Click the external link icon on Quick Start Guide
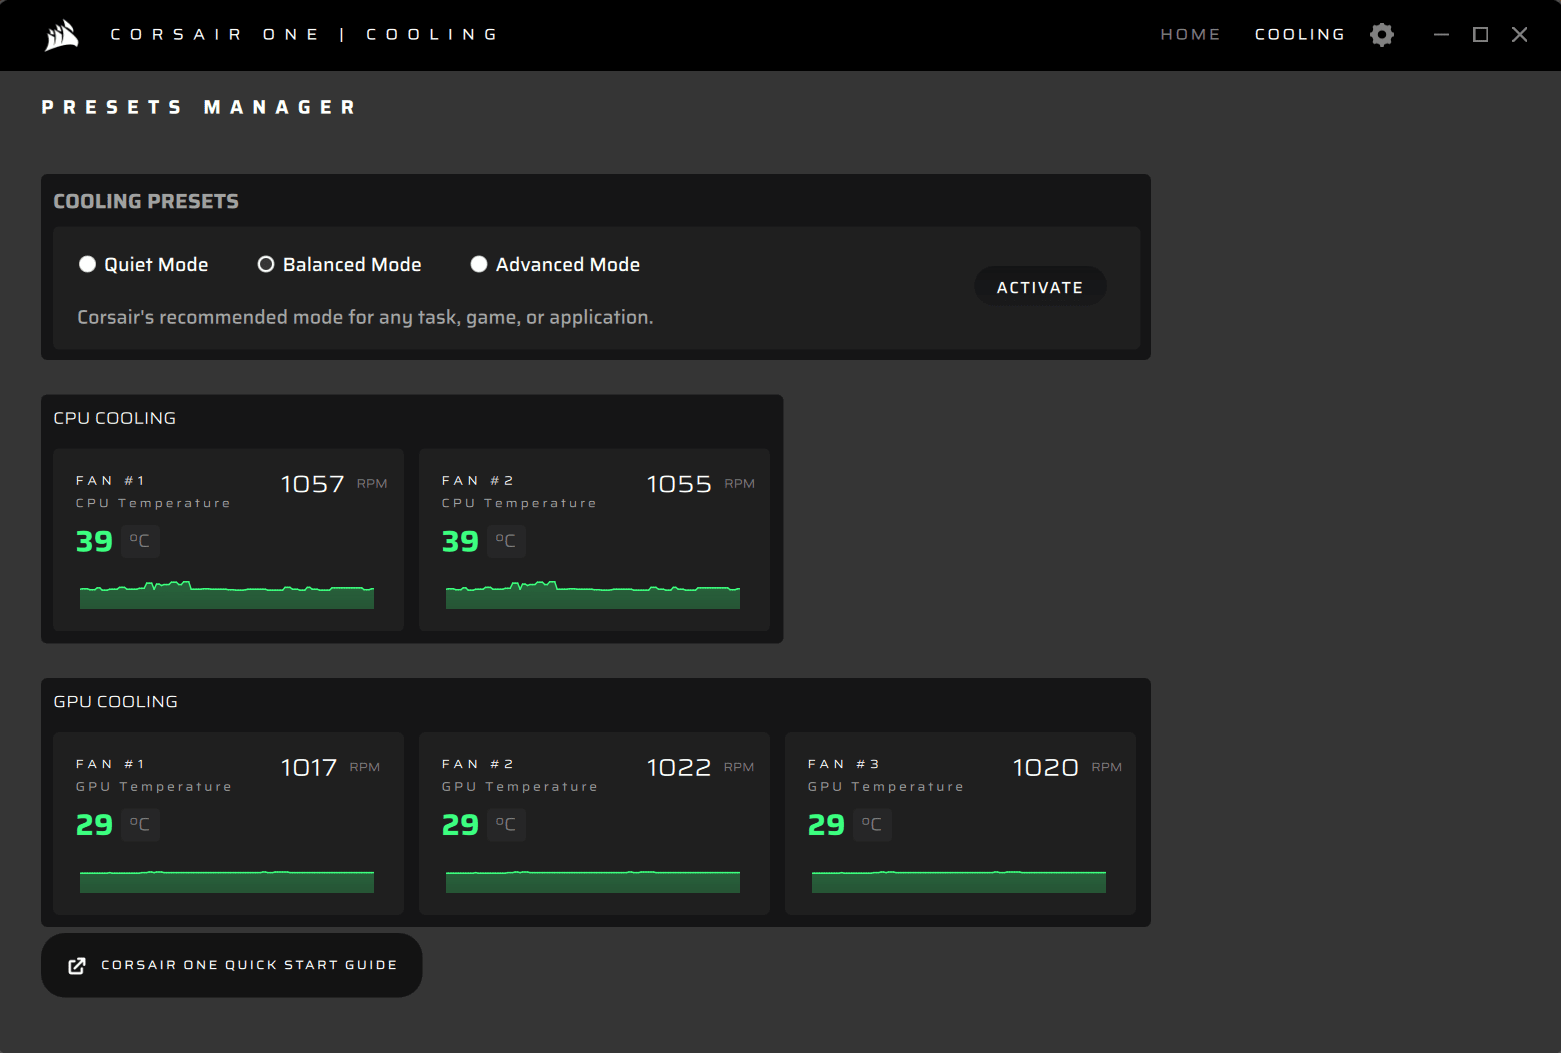Viewport: 1561px width, 1053px height. (77, 965)
